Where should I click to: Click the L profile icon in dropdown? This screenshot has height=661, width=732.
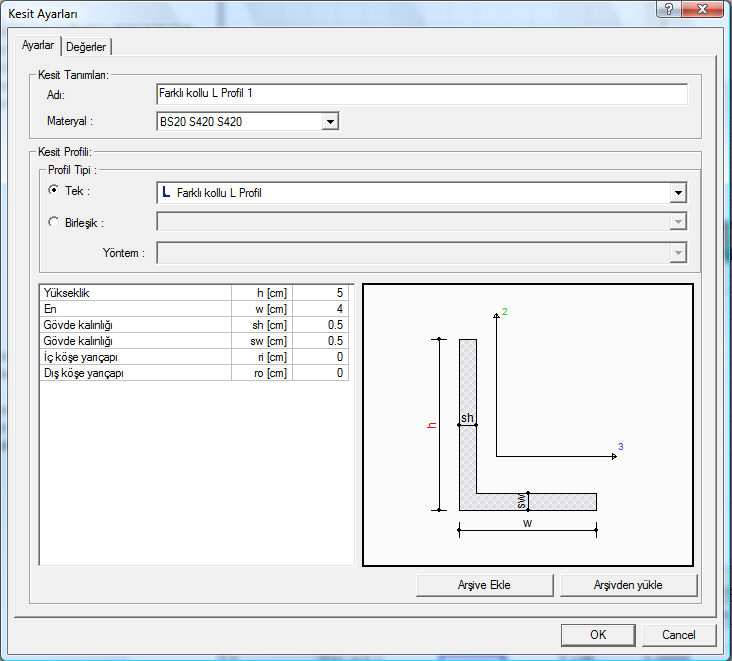pyautogui.click(x=166, y=192)
